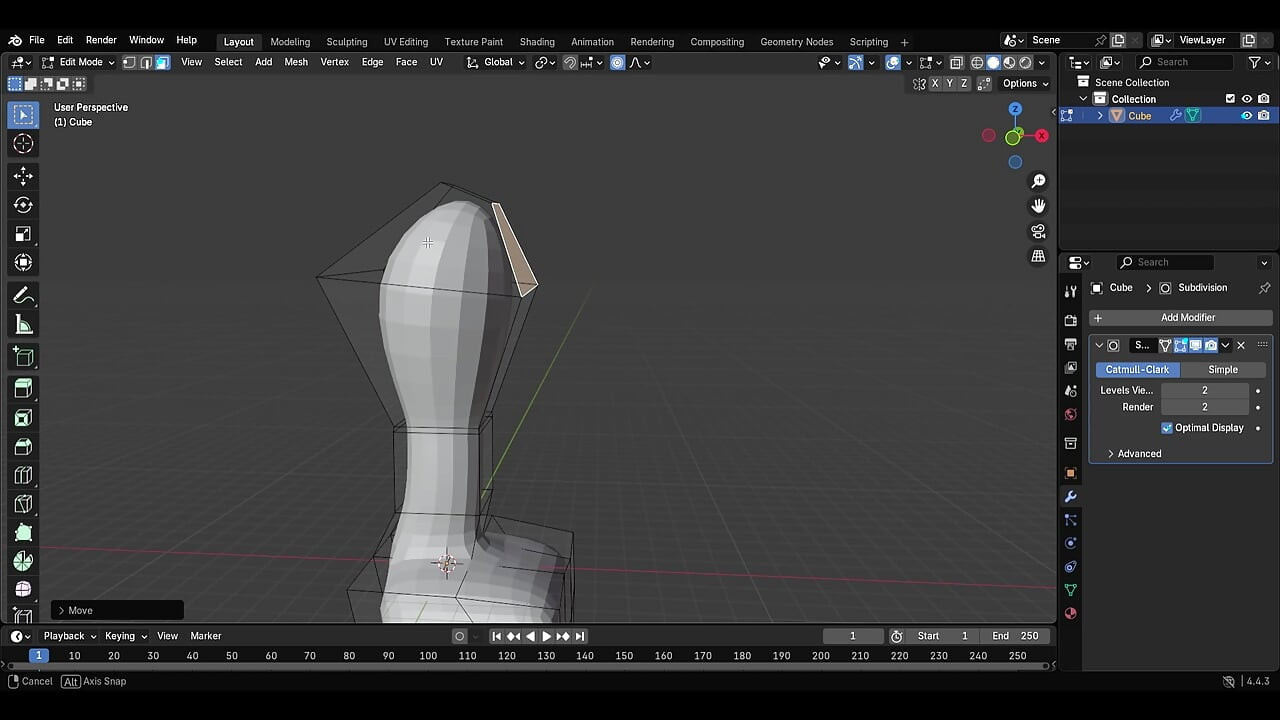Open the Options dropdown
The width and height of the screenshot is (1280, 720).
[x=1026, y=84]
